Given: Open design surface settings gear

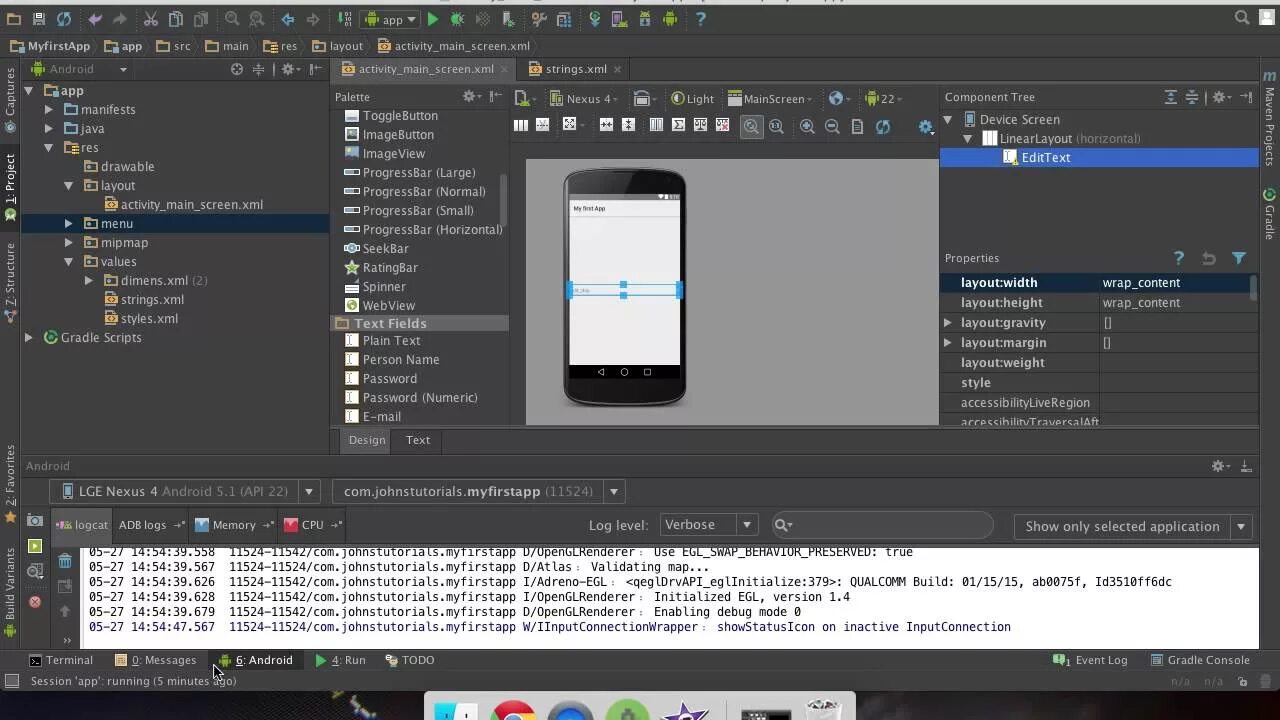Looking at the screenshot, I should click(x=926, y=127).
